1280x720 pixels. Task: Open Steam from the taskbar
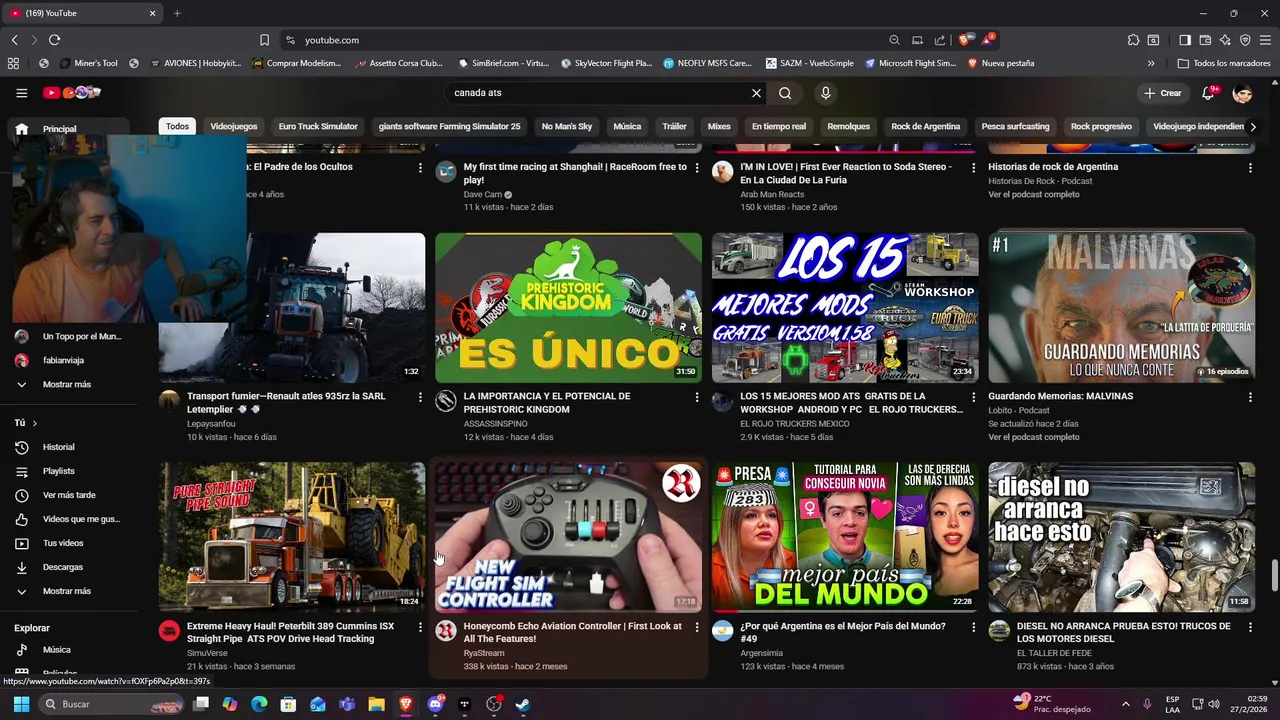tap(522, 704)
